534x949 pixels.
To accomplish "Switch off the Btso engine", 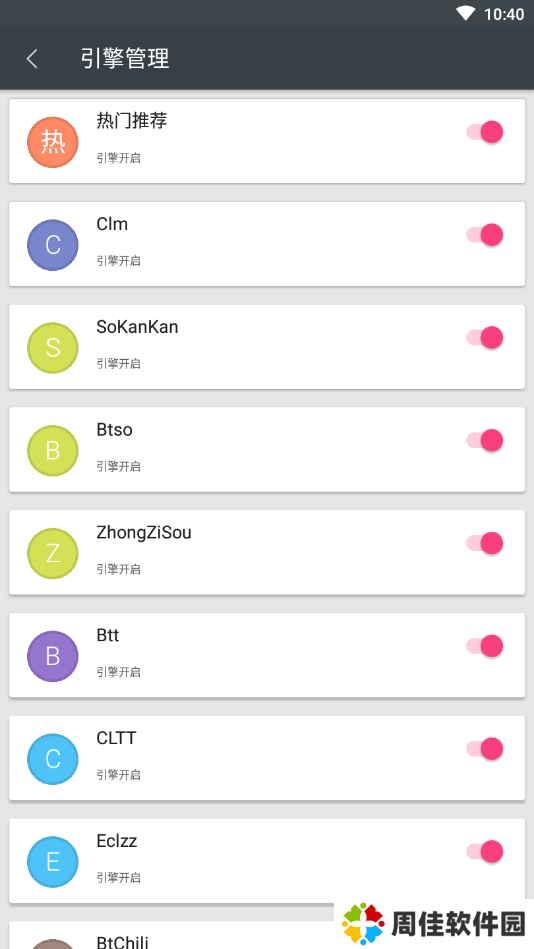I will [x=485, y=441].
